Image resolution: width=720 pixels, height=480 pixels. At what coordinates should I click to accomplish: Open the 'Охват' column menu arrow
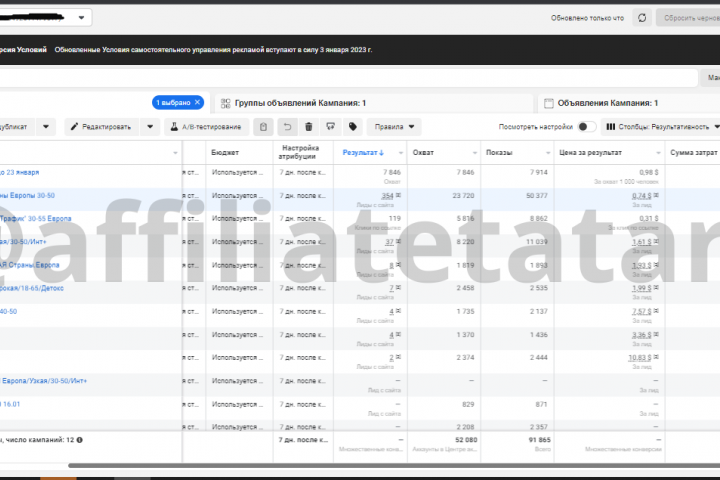pyautogui.click(x=474, y=153)
